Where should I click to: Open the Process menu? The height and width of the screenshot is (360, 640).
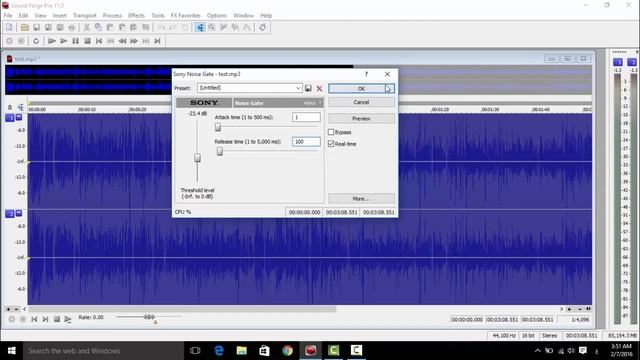point(112,16)
